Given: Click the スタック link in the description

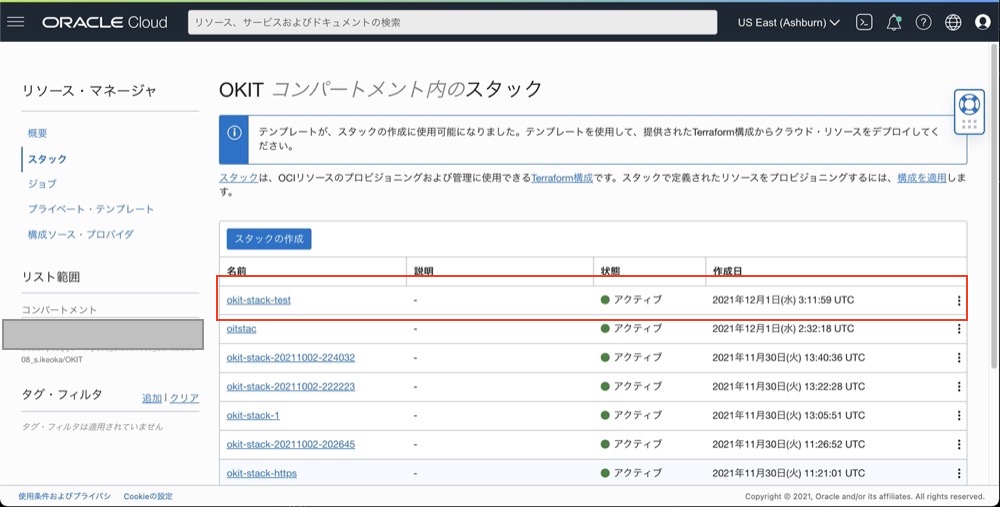Looking at the screenshot, I should tap(239, 178).
